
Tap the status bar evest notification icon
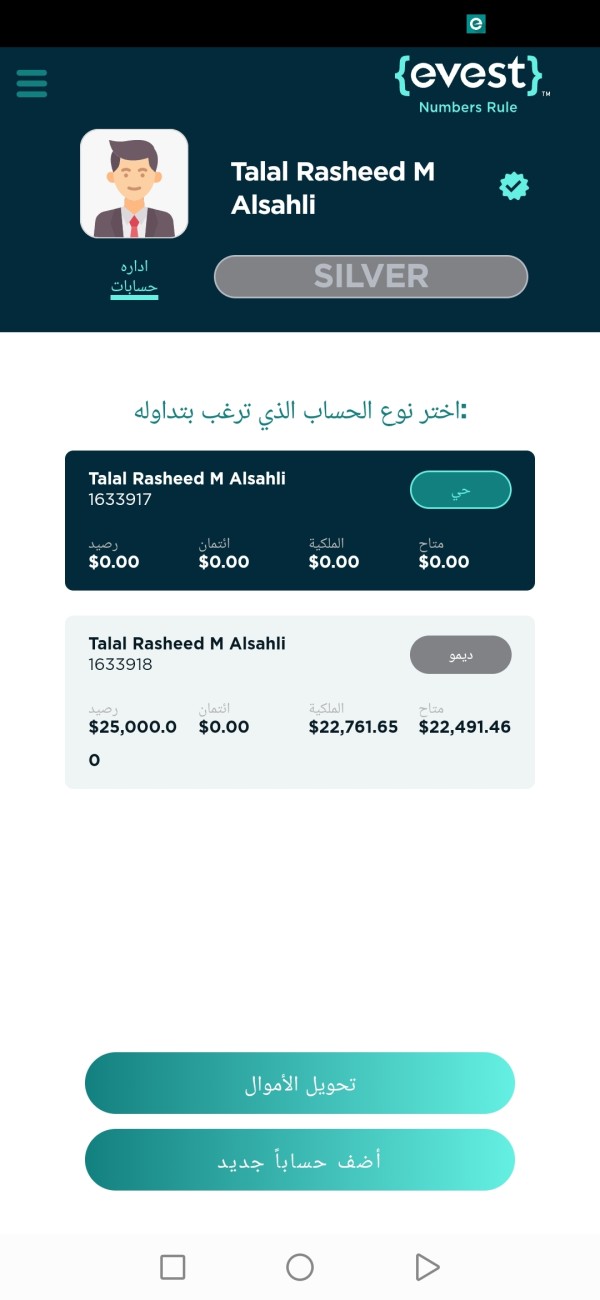(x=476, y=23)
